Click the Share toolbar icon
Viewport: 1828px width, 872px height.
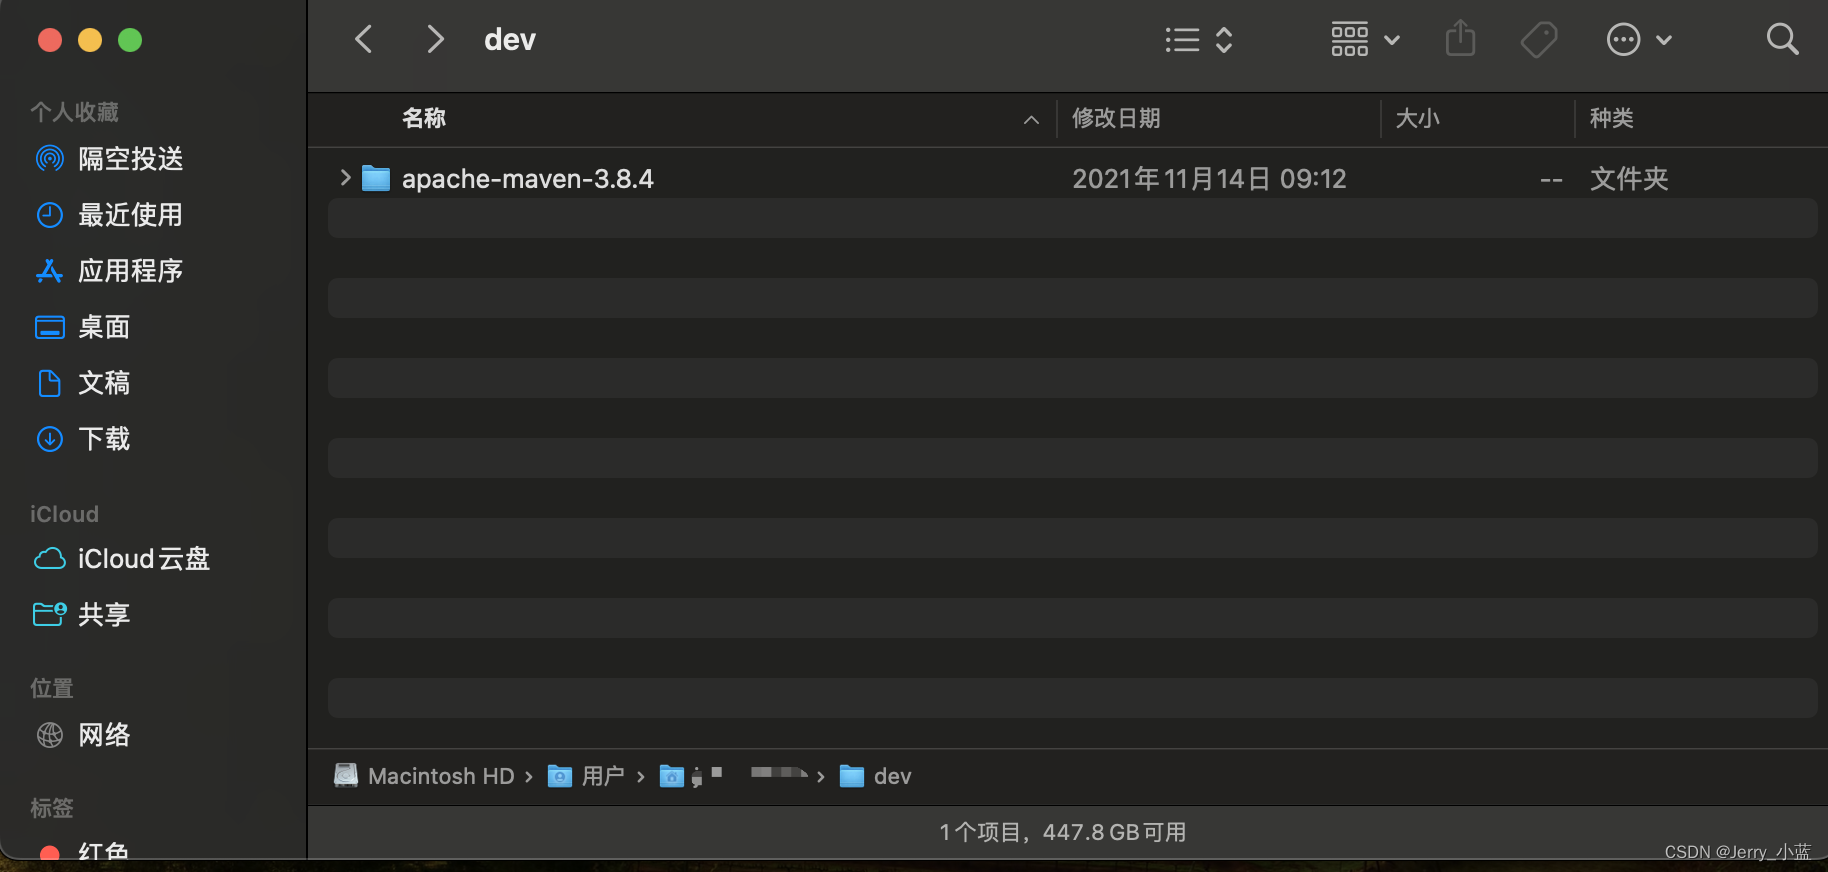pos(1460,39)
